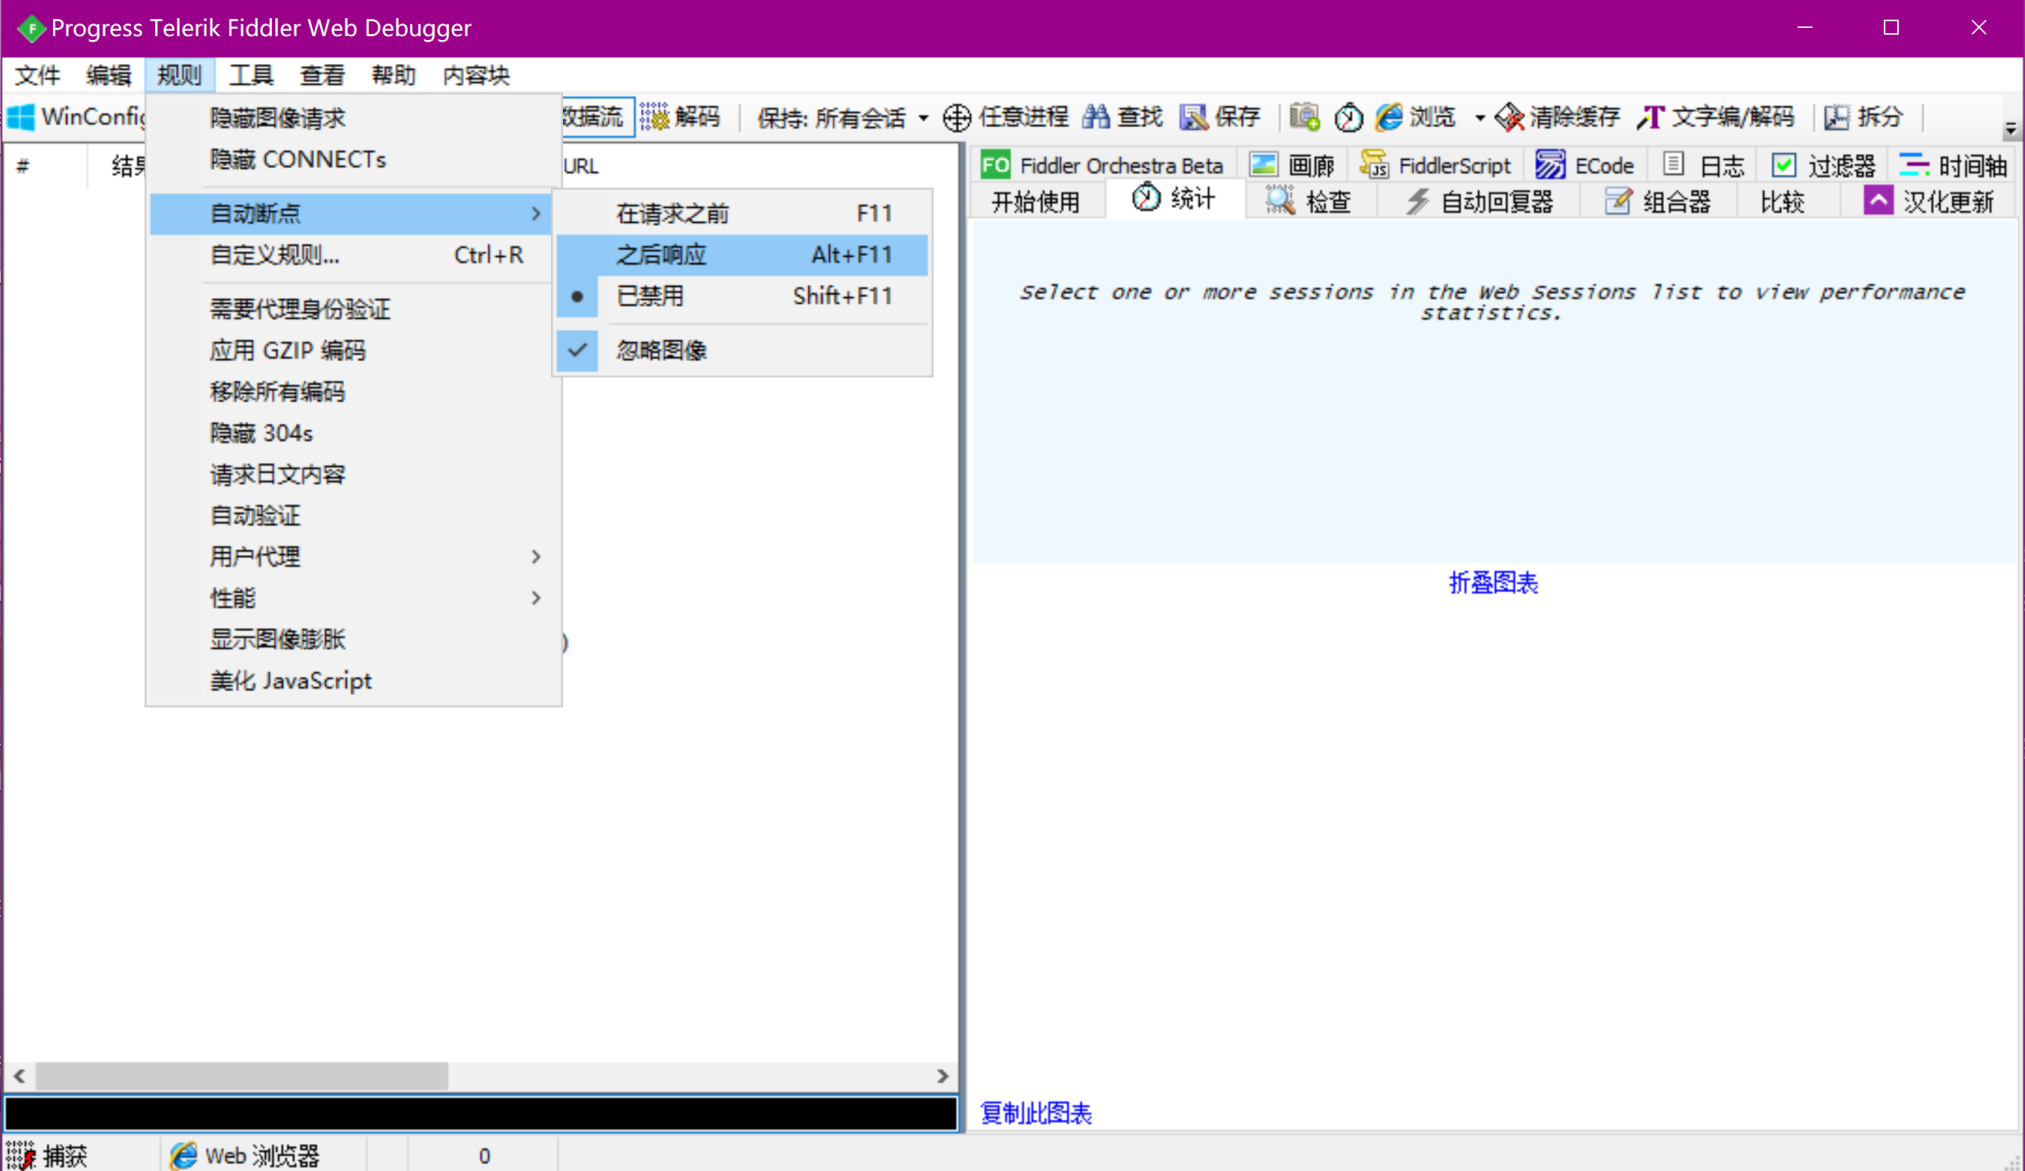Select the Any Process target icon (任意进程)
This screenshot has width=2025, height=1171.
tap(956, 117)
